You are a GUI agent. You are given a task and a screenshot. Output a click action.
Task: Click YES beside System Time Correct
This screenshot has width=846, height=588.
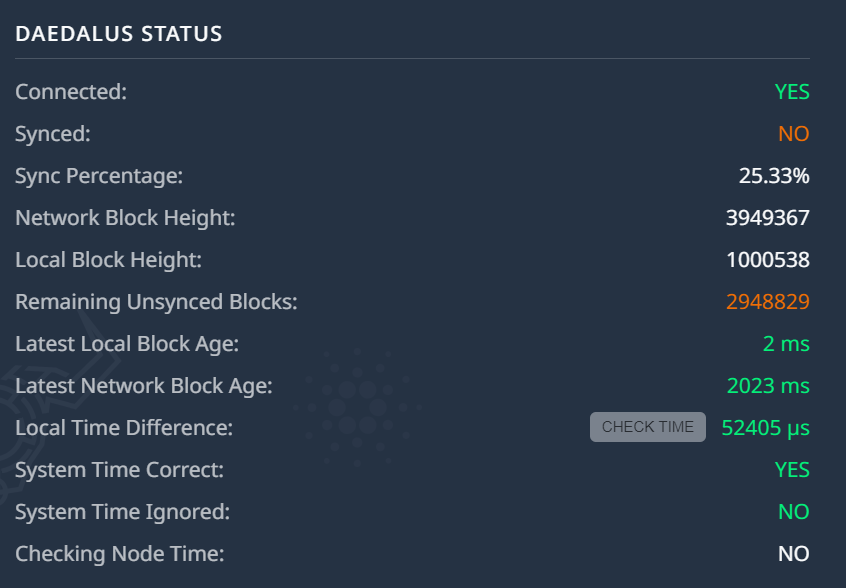[x=793, y=469]
